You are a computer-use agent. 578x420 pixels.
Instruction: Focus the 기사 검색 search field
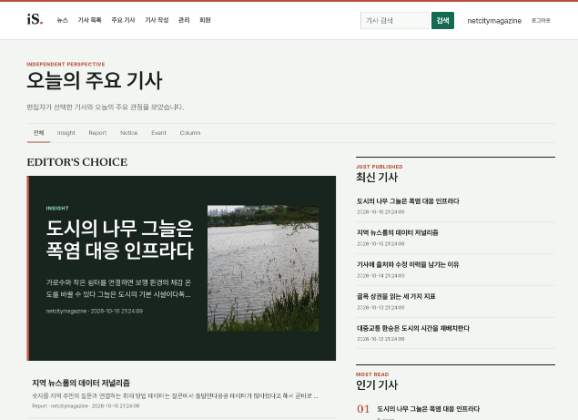click(395, 21)
